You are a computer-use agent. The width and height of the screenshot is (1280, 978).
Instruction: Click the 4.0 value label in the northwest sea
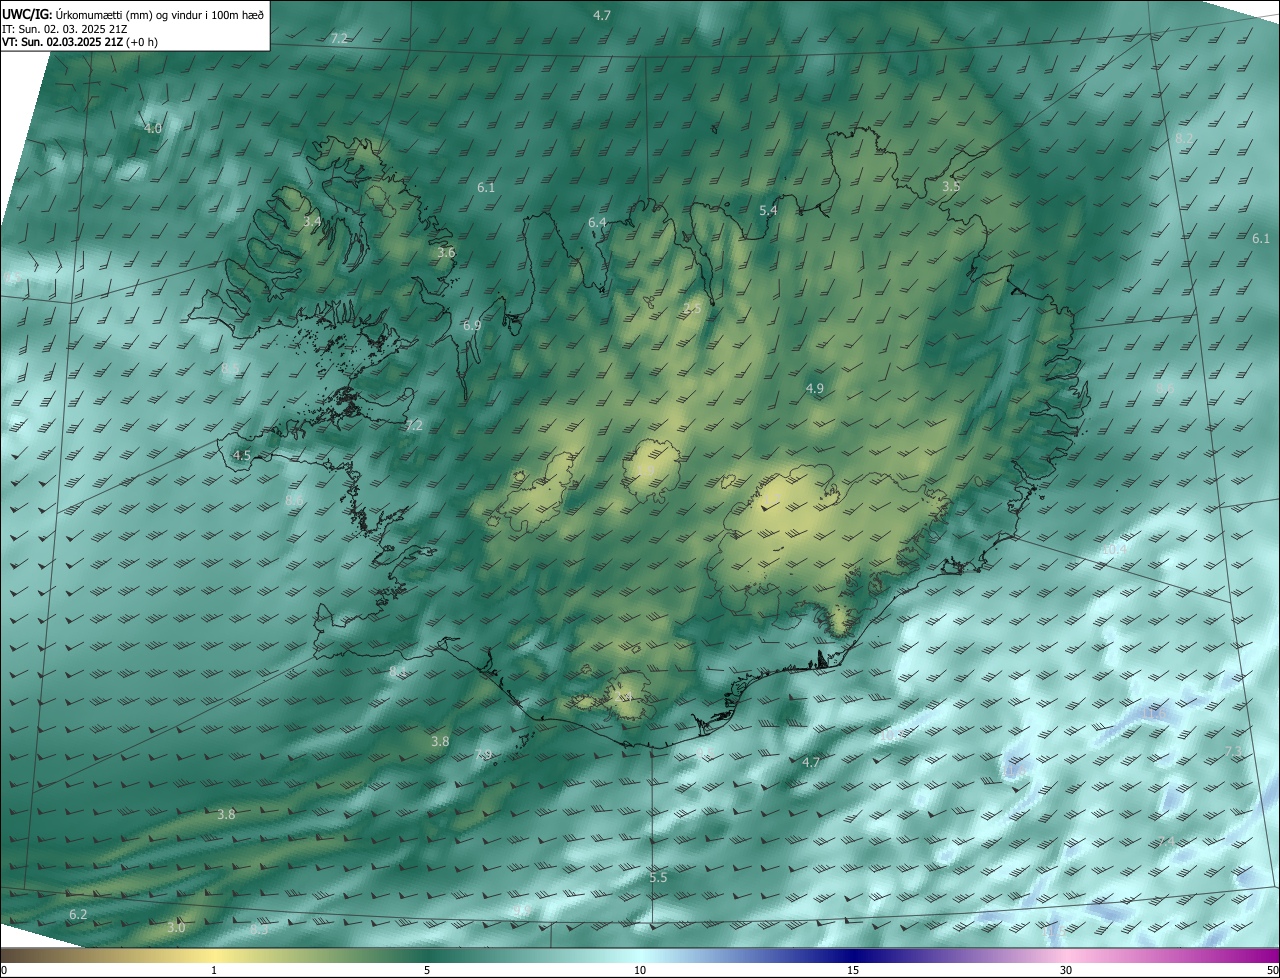pos(152,129)
